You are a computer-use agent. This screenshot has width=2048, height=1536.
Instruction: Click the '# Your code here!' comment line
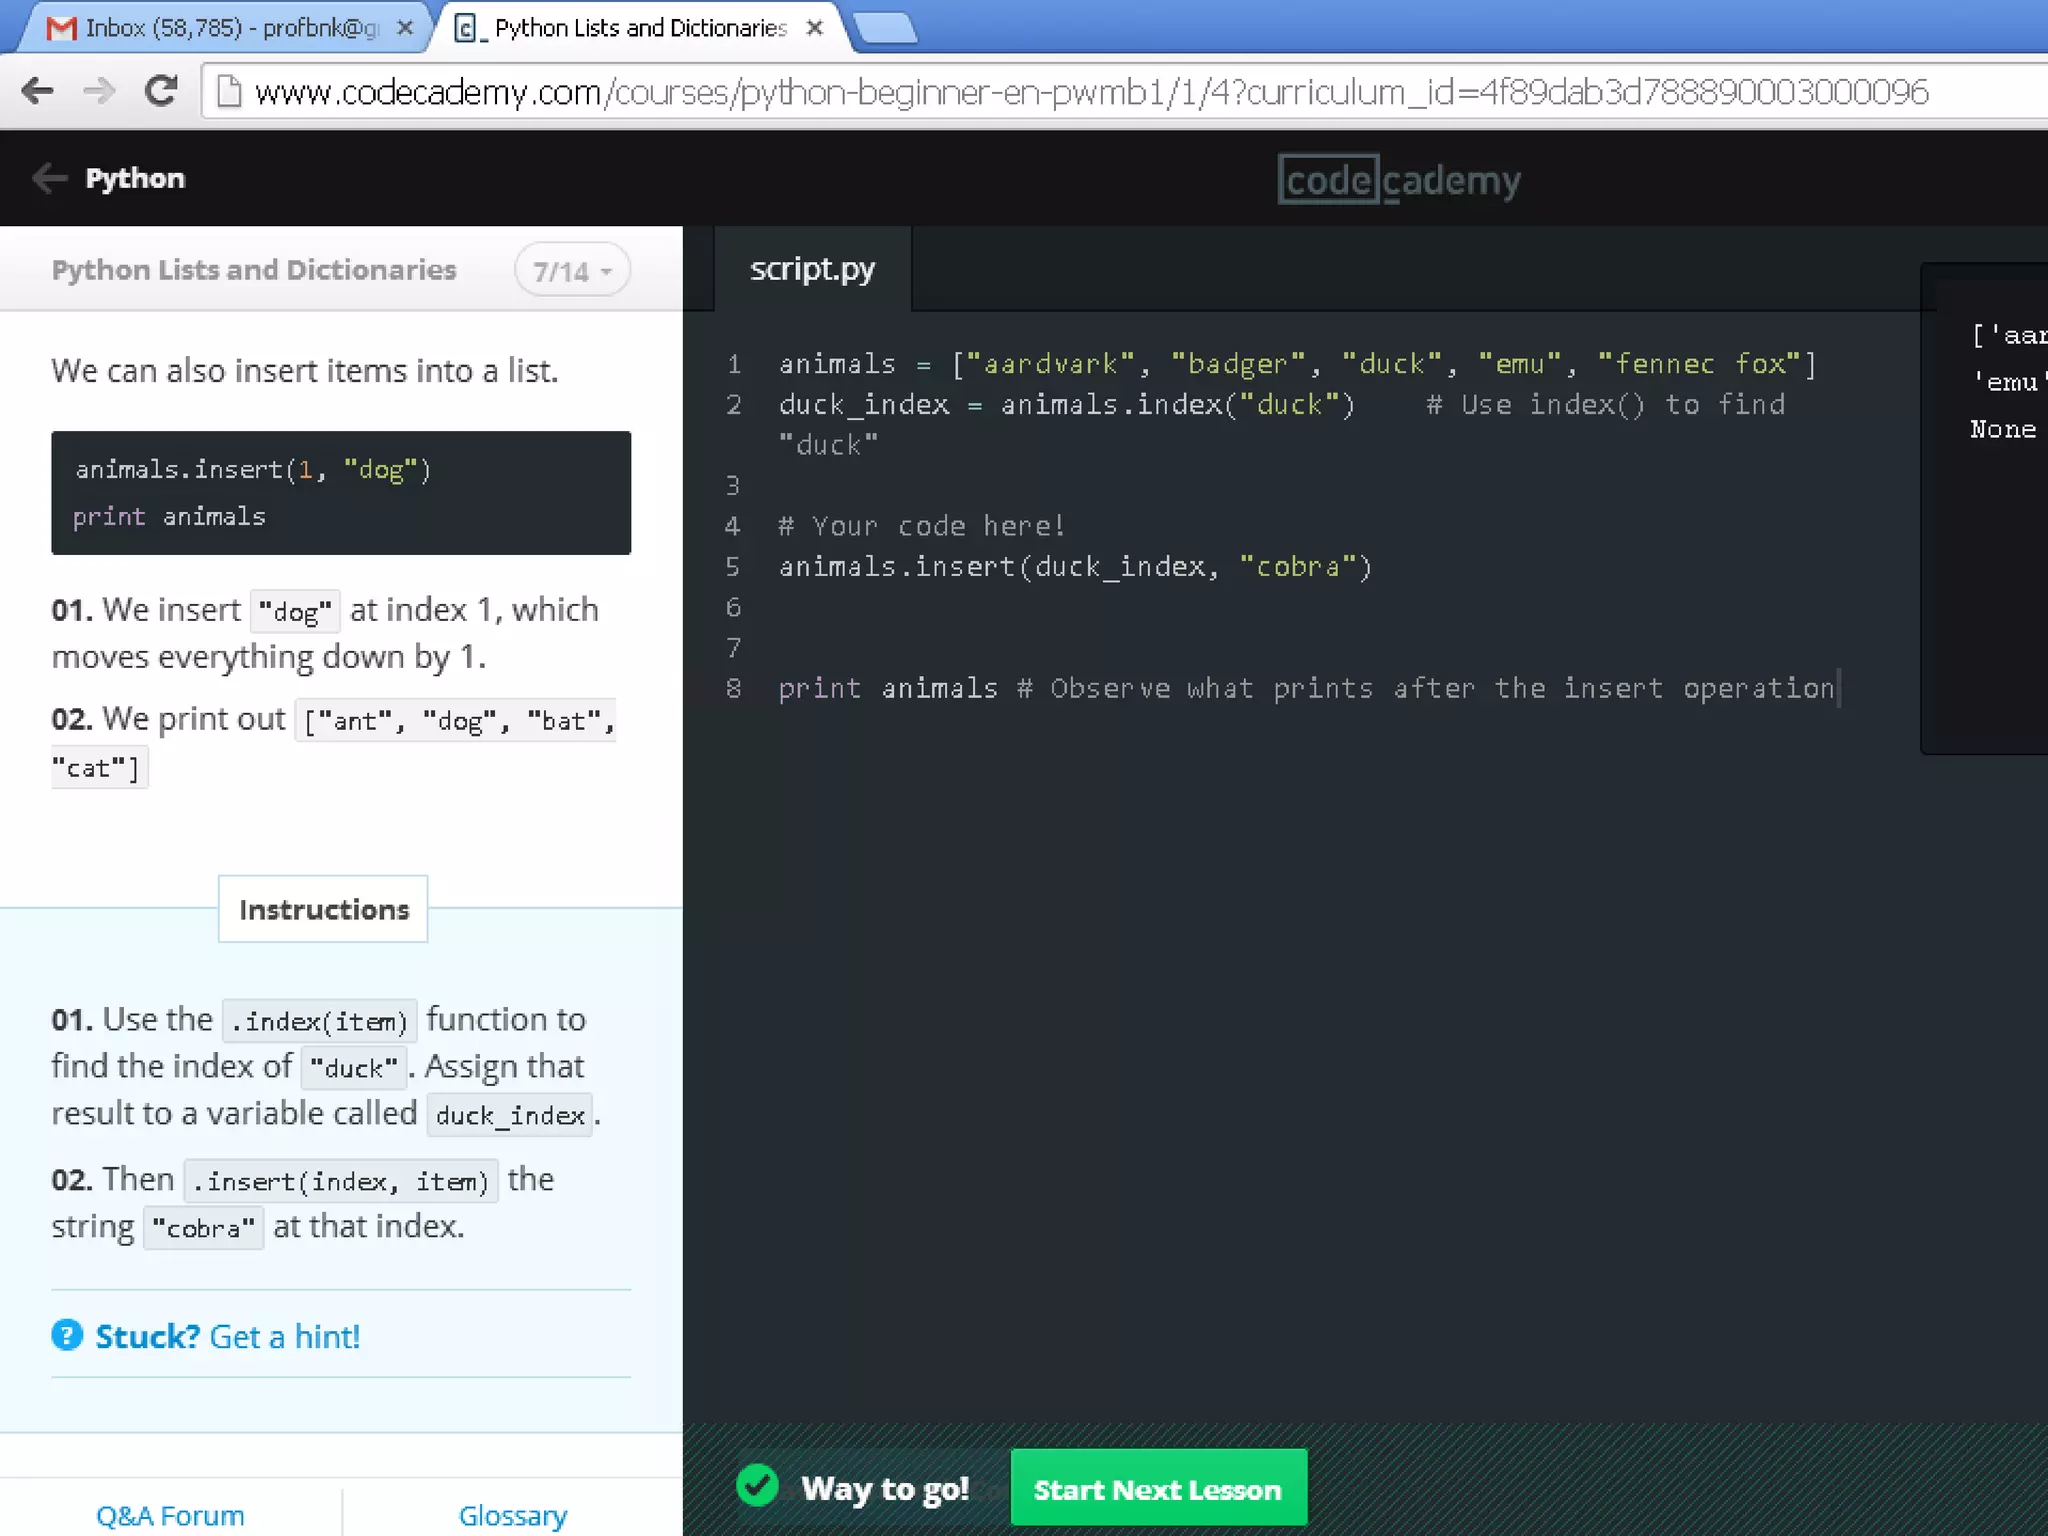(922, 526)
